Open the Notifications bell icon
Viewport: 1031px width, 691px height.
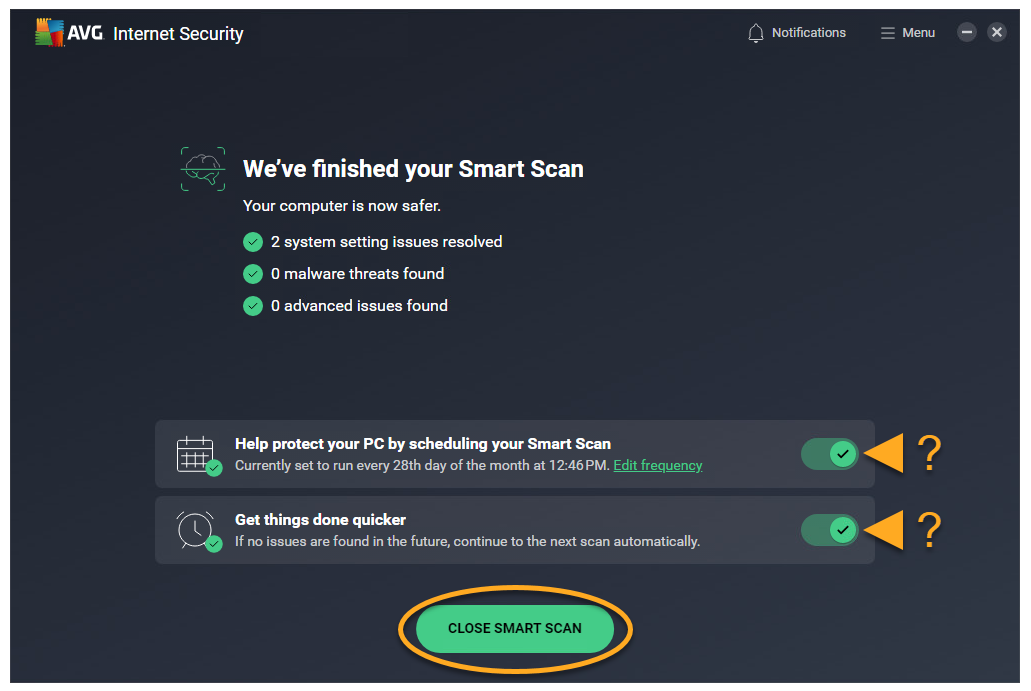pos(756,33)
